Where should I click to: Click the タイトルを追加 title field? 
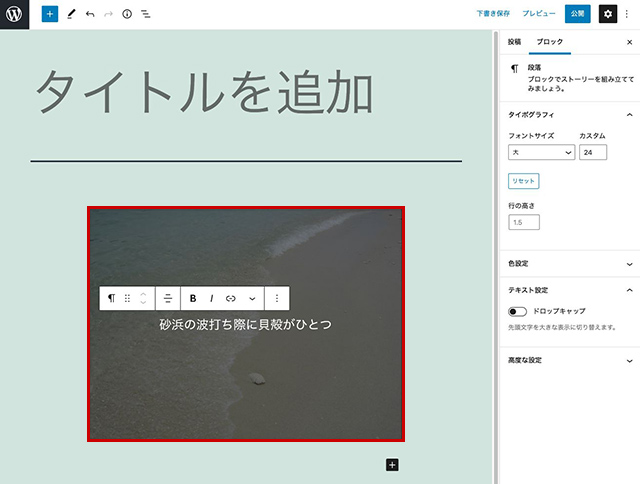coord(204,92)
